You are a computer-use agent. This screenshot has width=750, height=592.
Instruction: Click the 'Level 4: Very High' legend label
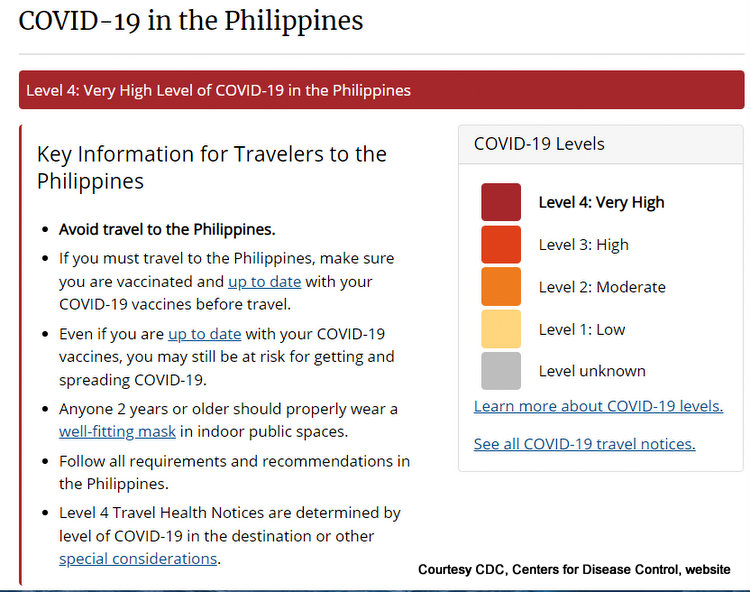(x=601, y=202)
